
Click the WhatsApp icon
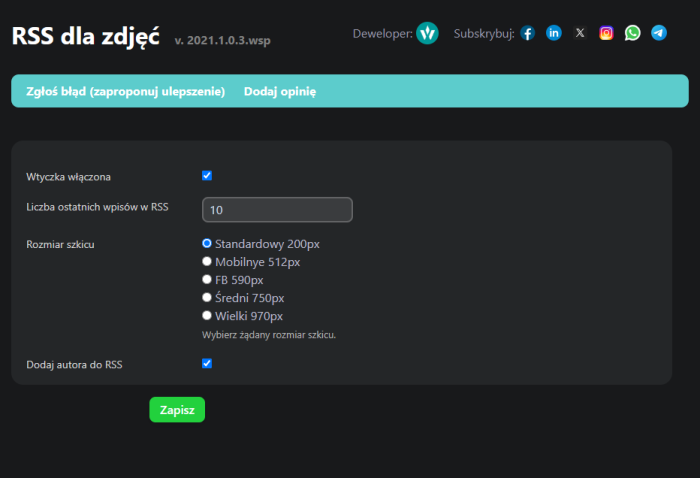632,33
